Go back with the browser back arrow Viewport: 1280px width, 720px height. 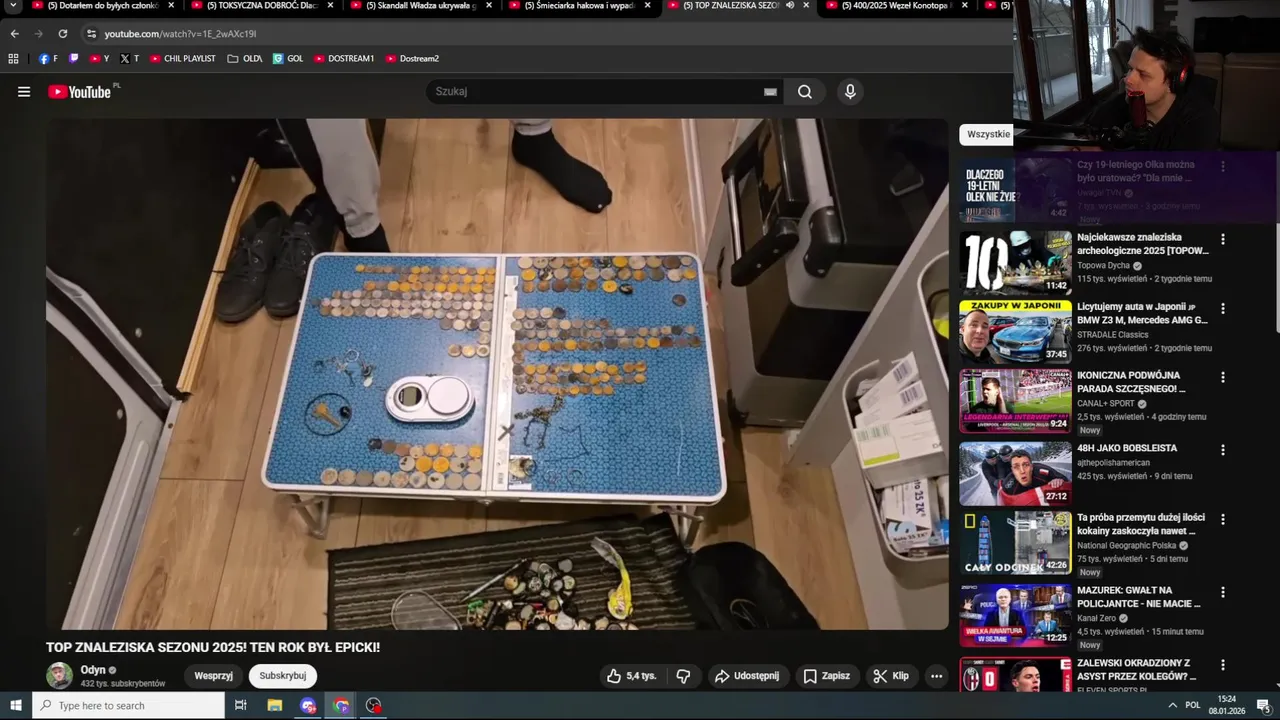point(14,34)
